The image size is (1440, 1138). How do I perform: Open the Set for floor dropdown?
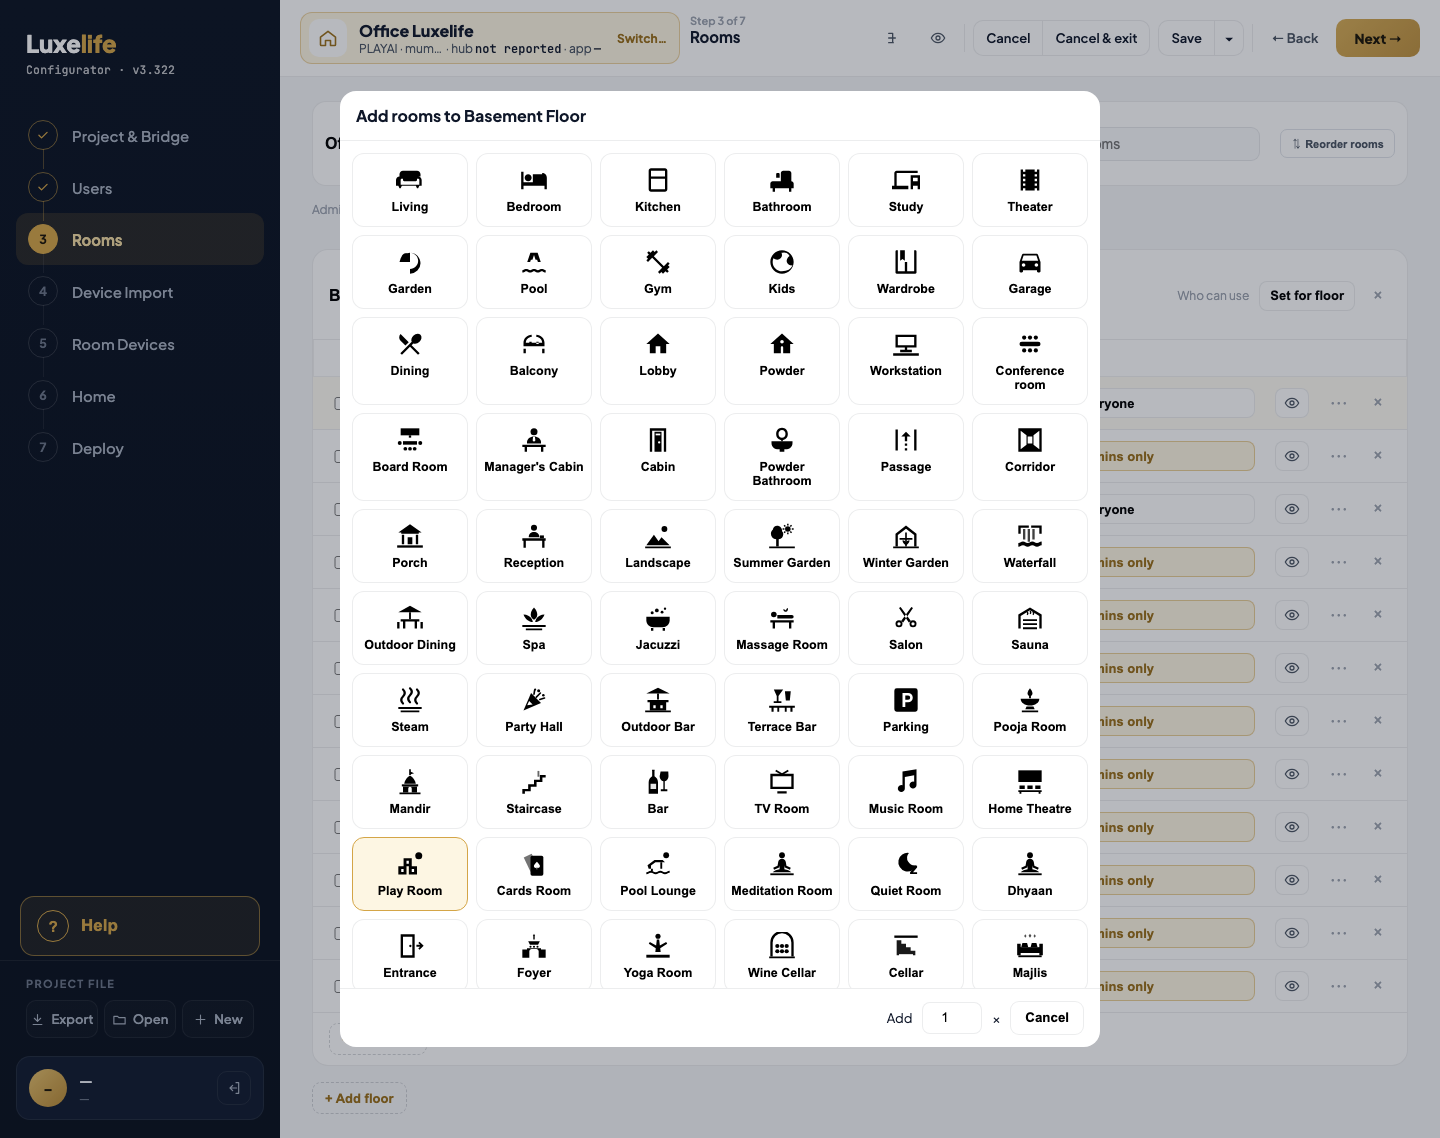[x=1307, y=296]
